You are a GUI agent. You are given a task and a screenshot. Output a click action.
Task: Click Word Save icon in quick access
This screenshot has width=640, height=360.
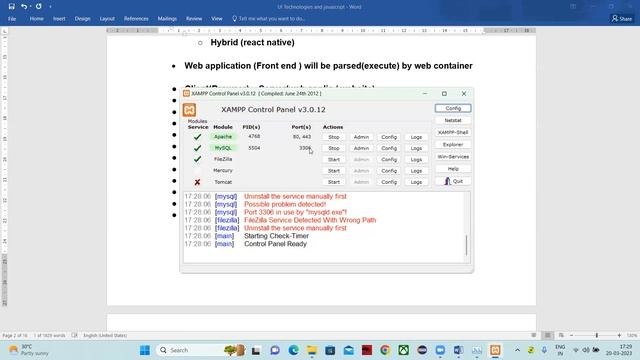coord(11,7)
